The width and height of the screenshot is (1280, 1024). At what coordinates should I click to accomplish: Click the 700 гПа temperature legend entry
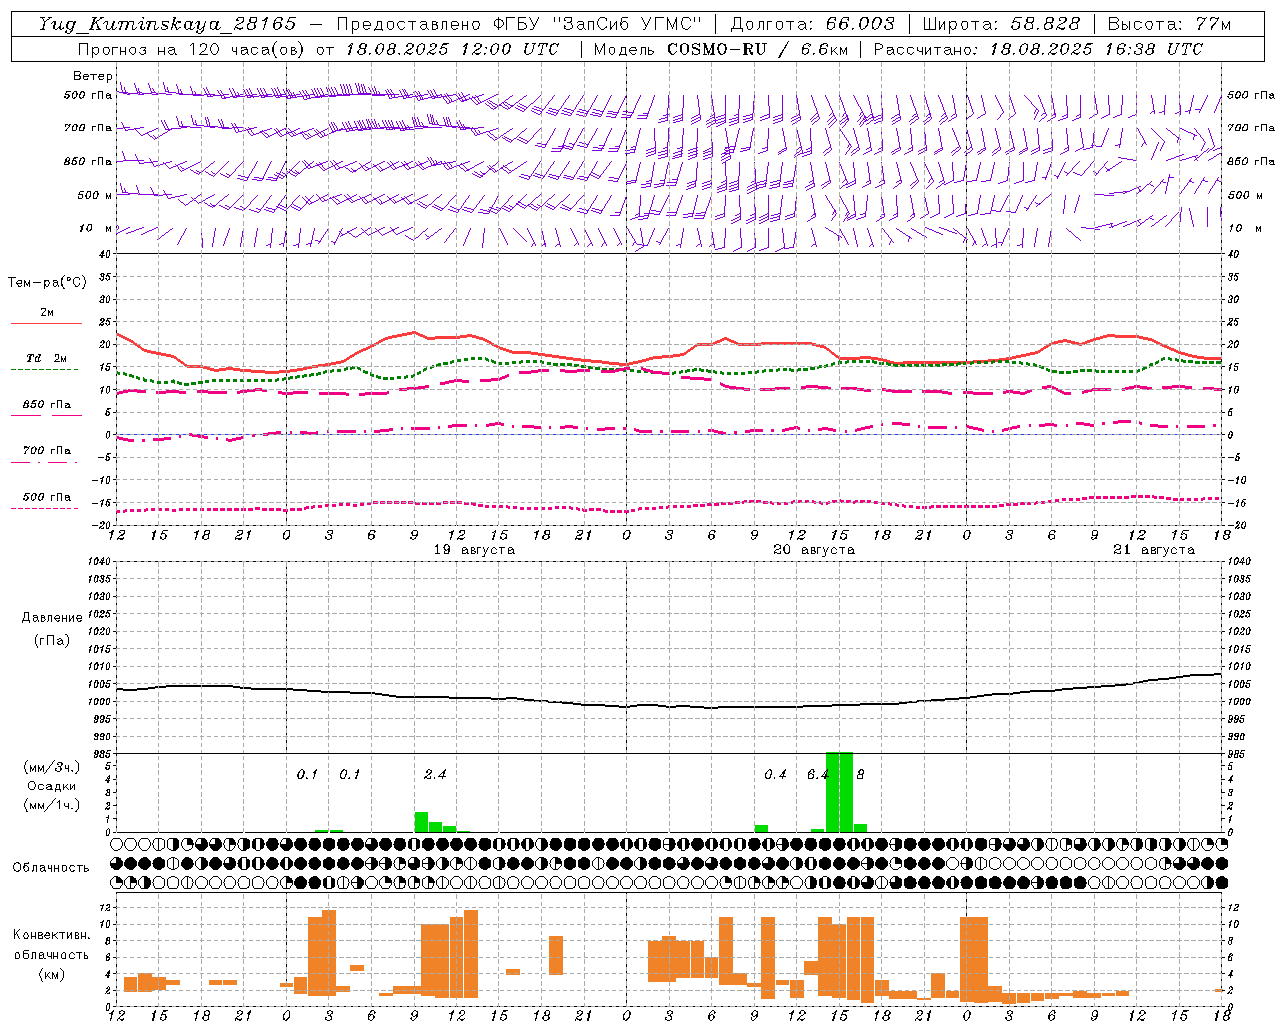[47, 451]
